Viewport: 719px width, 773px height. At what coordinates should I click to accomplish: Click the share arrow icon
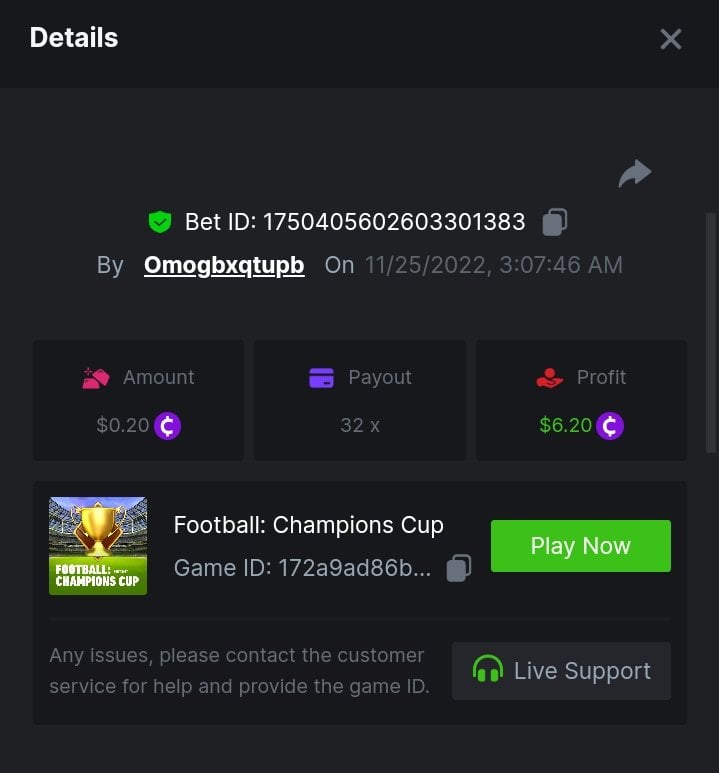tap(634, 174)
